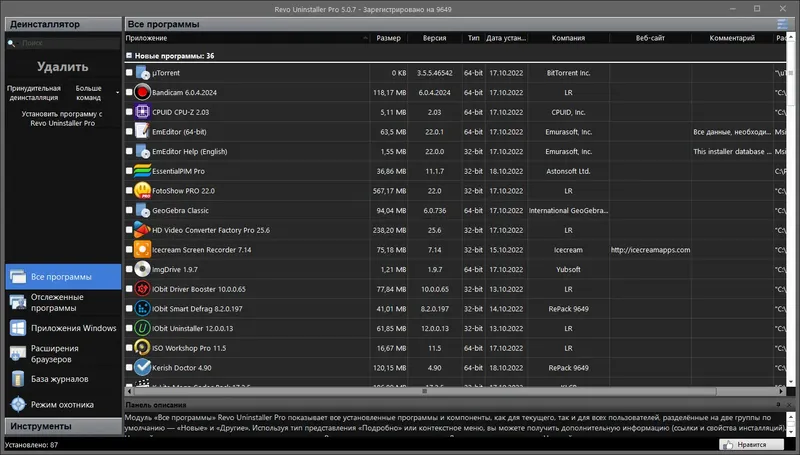Check Icecream Screen Recorder 7.14 checkbox
This screenshot has height=455, width=800.
click(129, 249)
